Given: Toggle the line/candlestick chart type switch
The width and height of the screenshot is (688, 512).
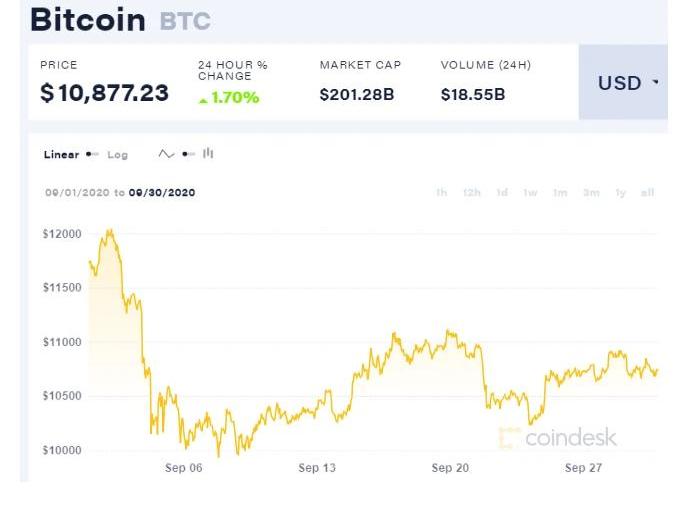Looking at the screenshot, I should tap(188, 154).
